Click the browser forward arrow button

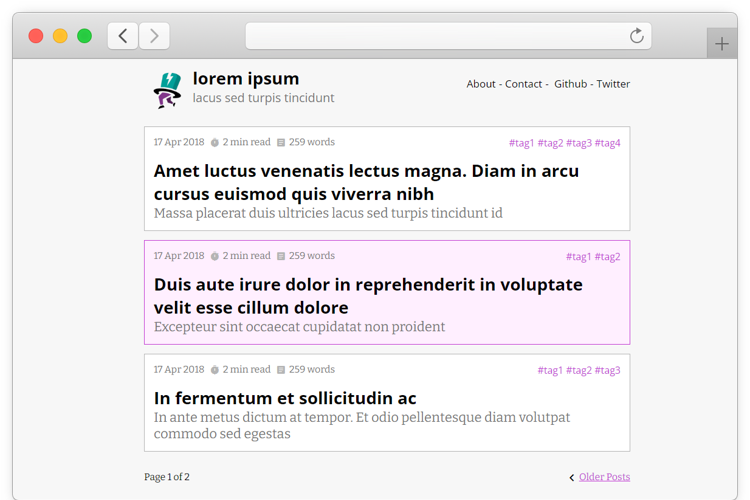[x=154, y=36]
